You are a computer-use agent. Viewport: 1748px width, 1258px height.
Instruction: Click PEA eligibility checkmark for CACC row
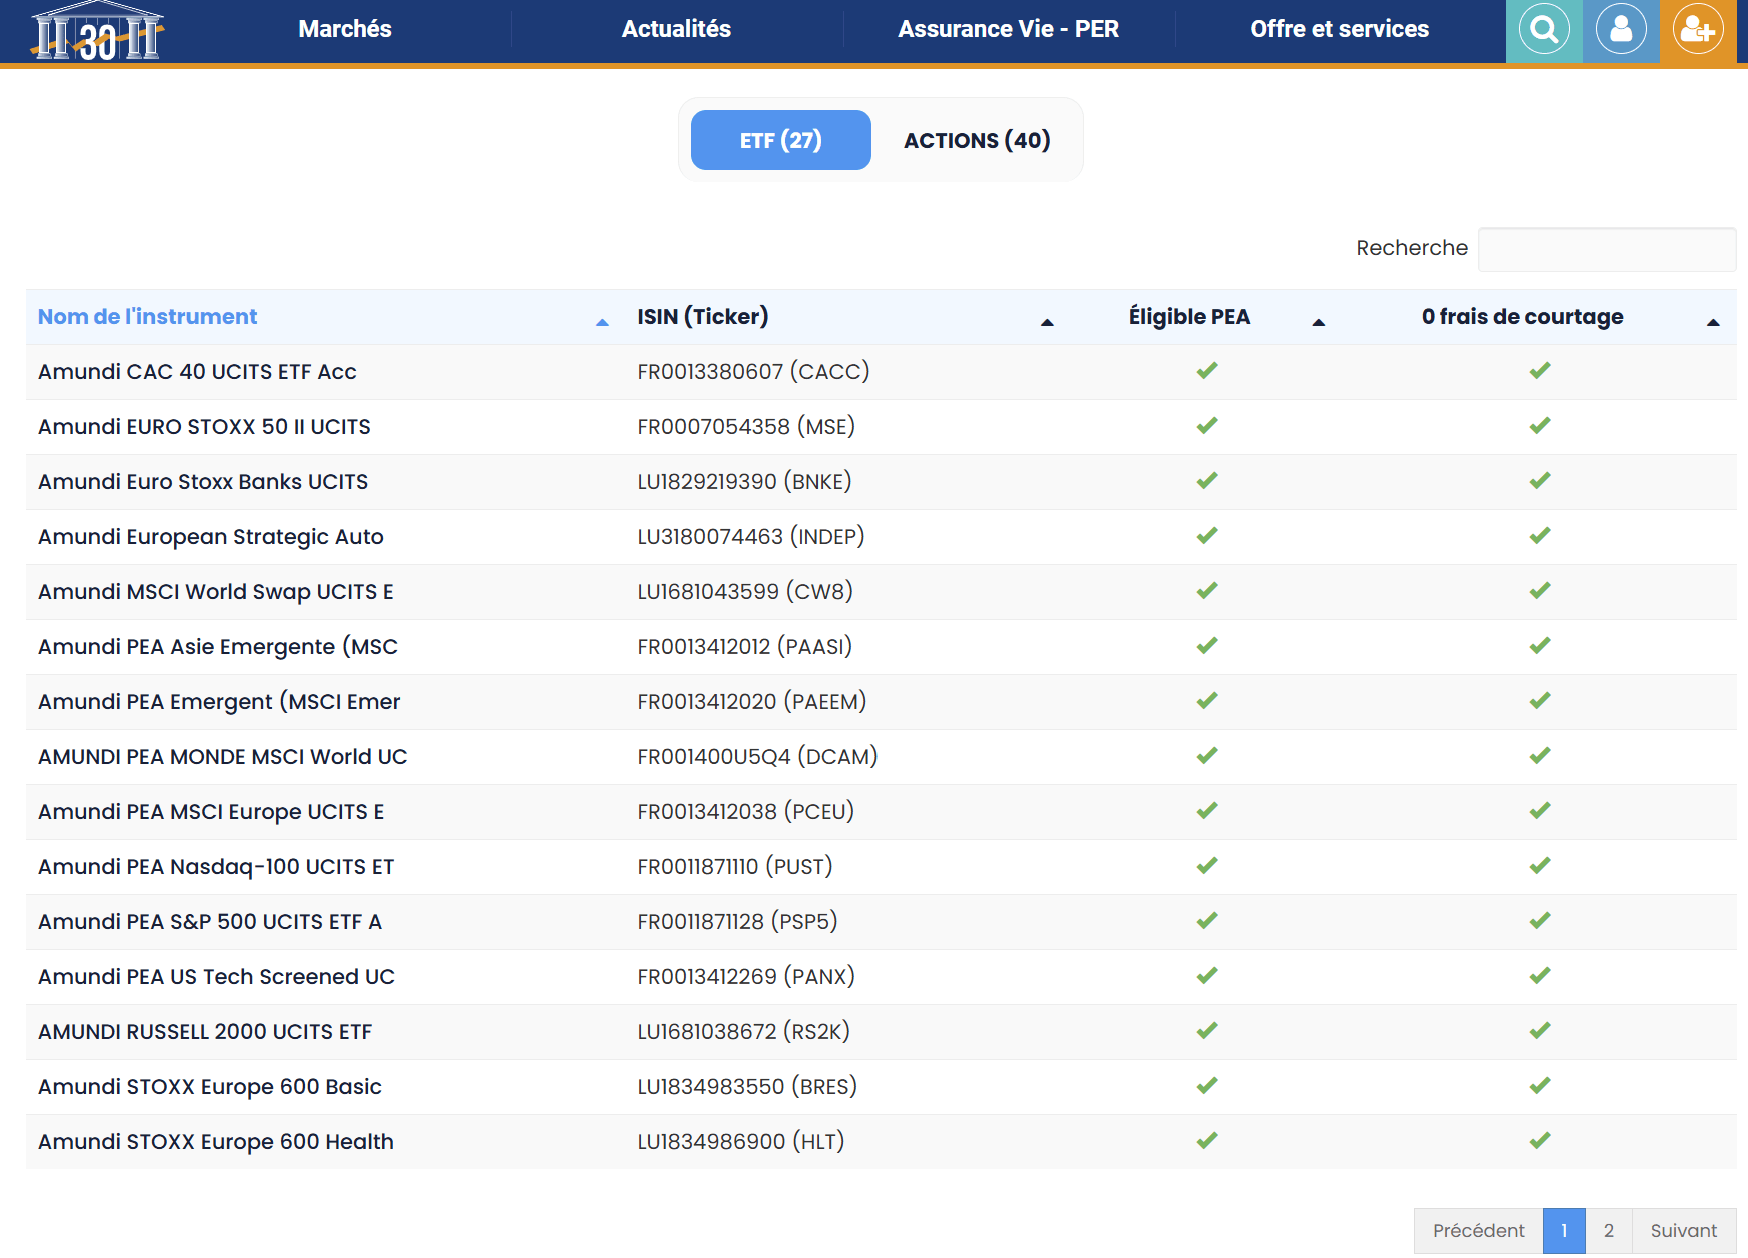pos(1207,371)
